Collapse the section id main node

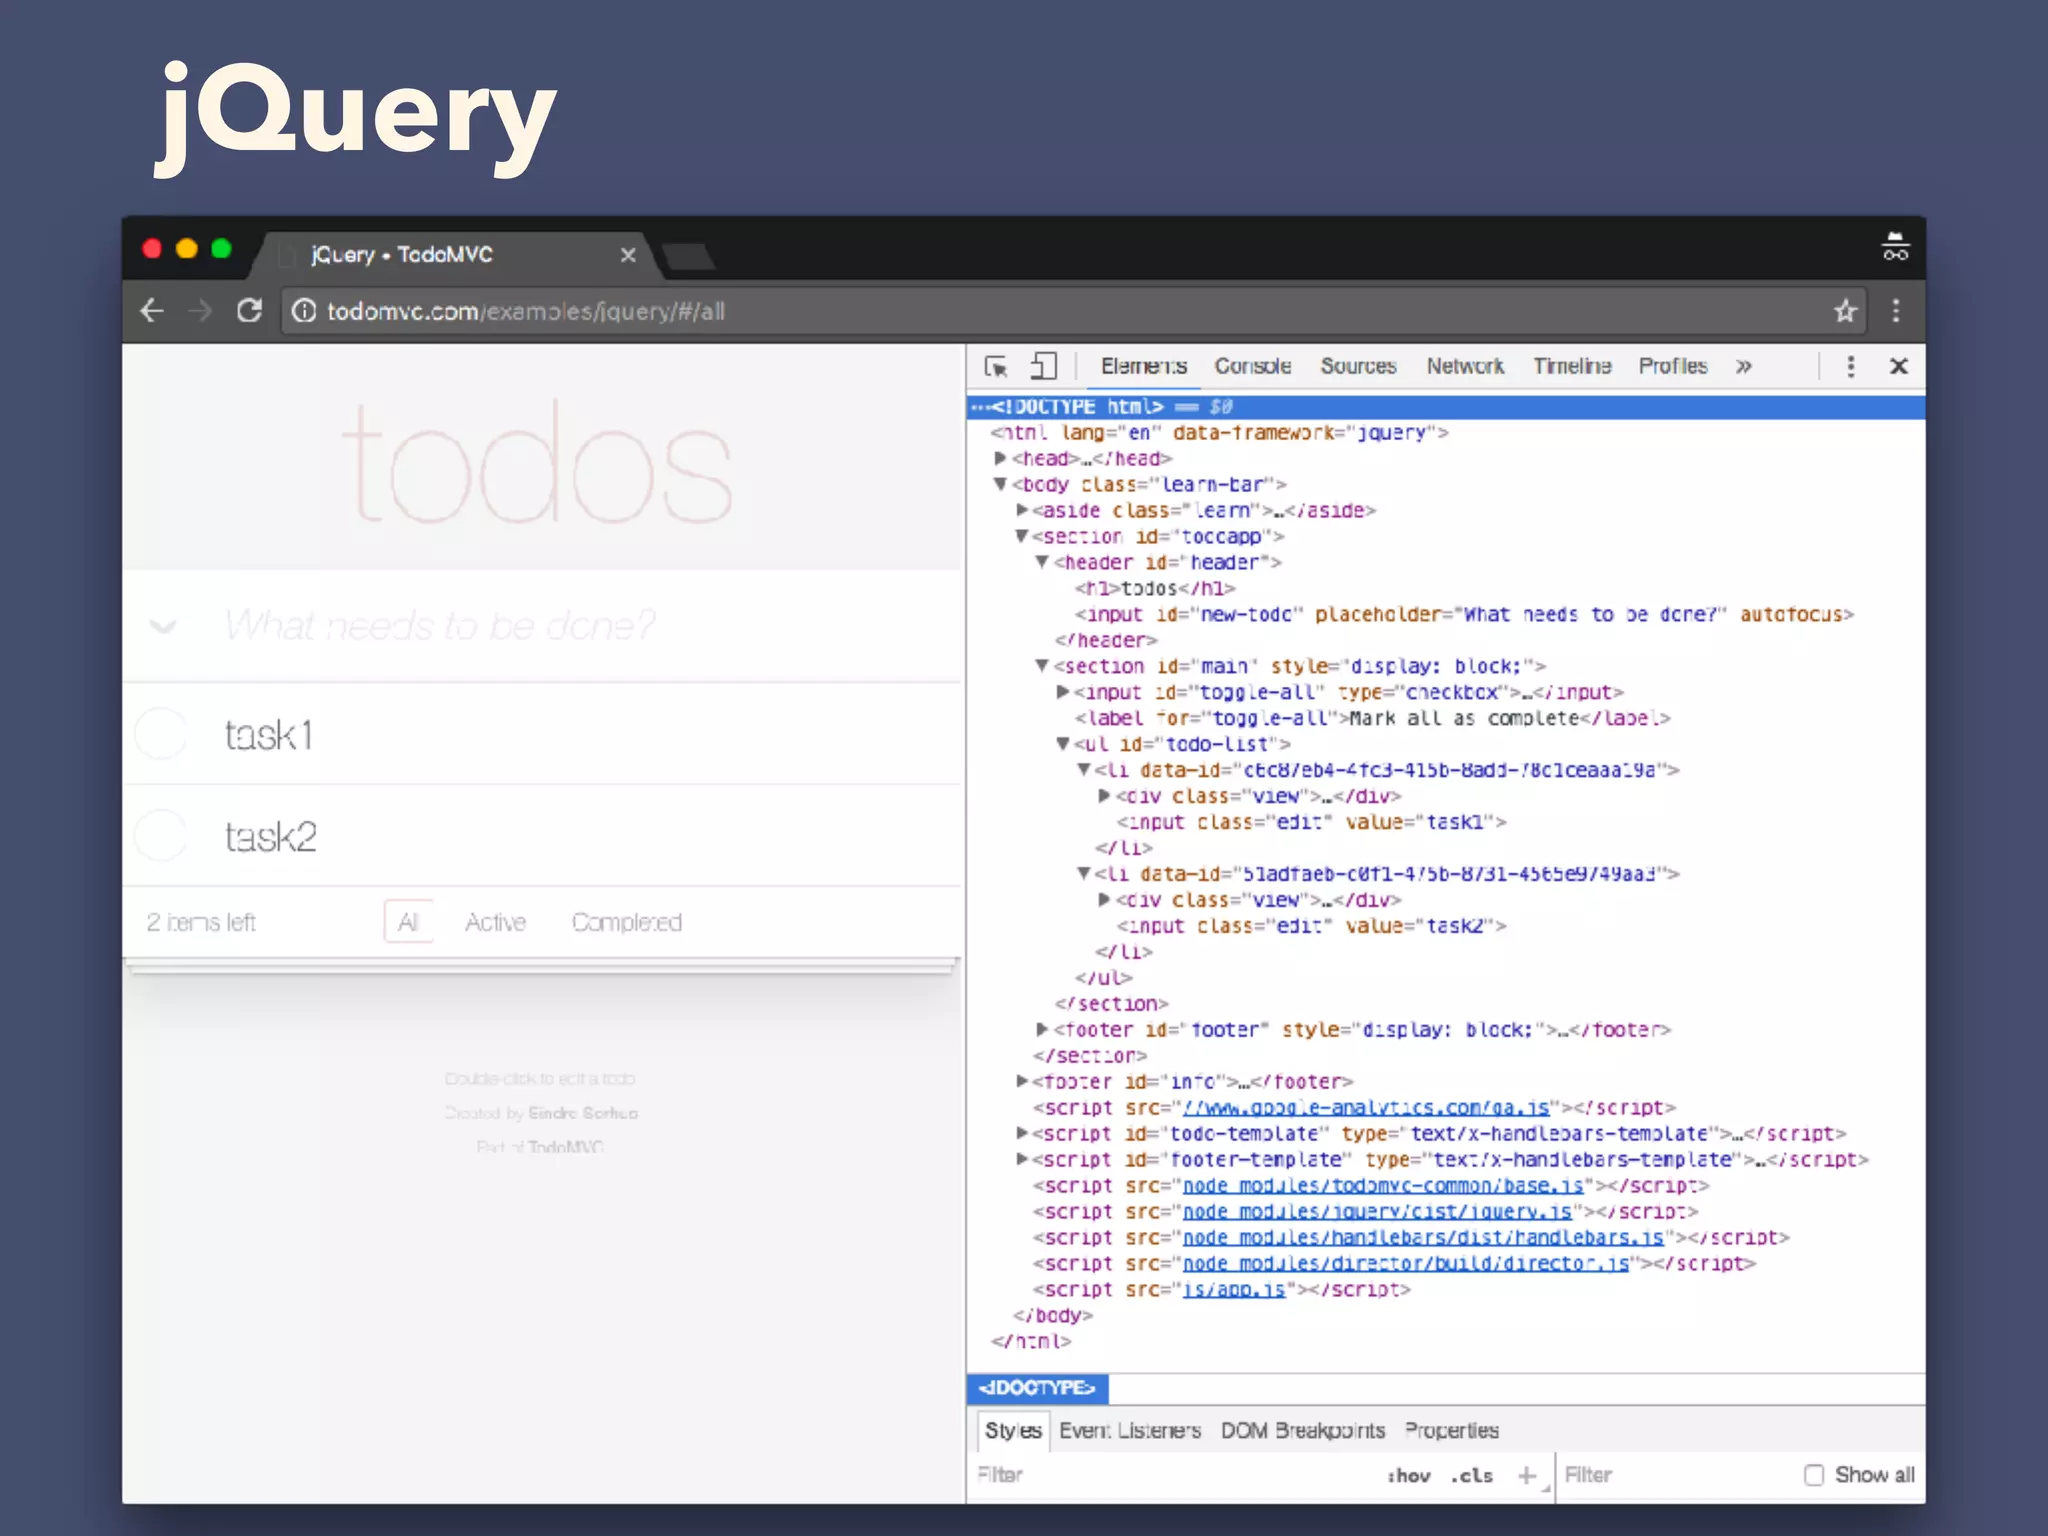[1042, 666]
